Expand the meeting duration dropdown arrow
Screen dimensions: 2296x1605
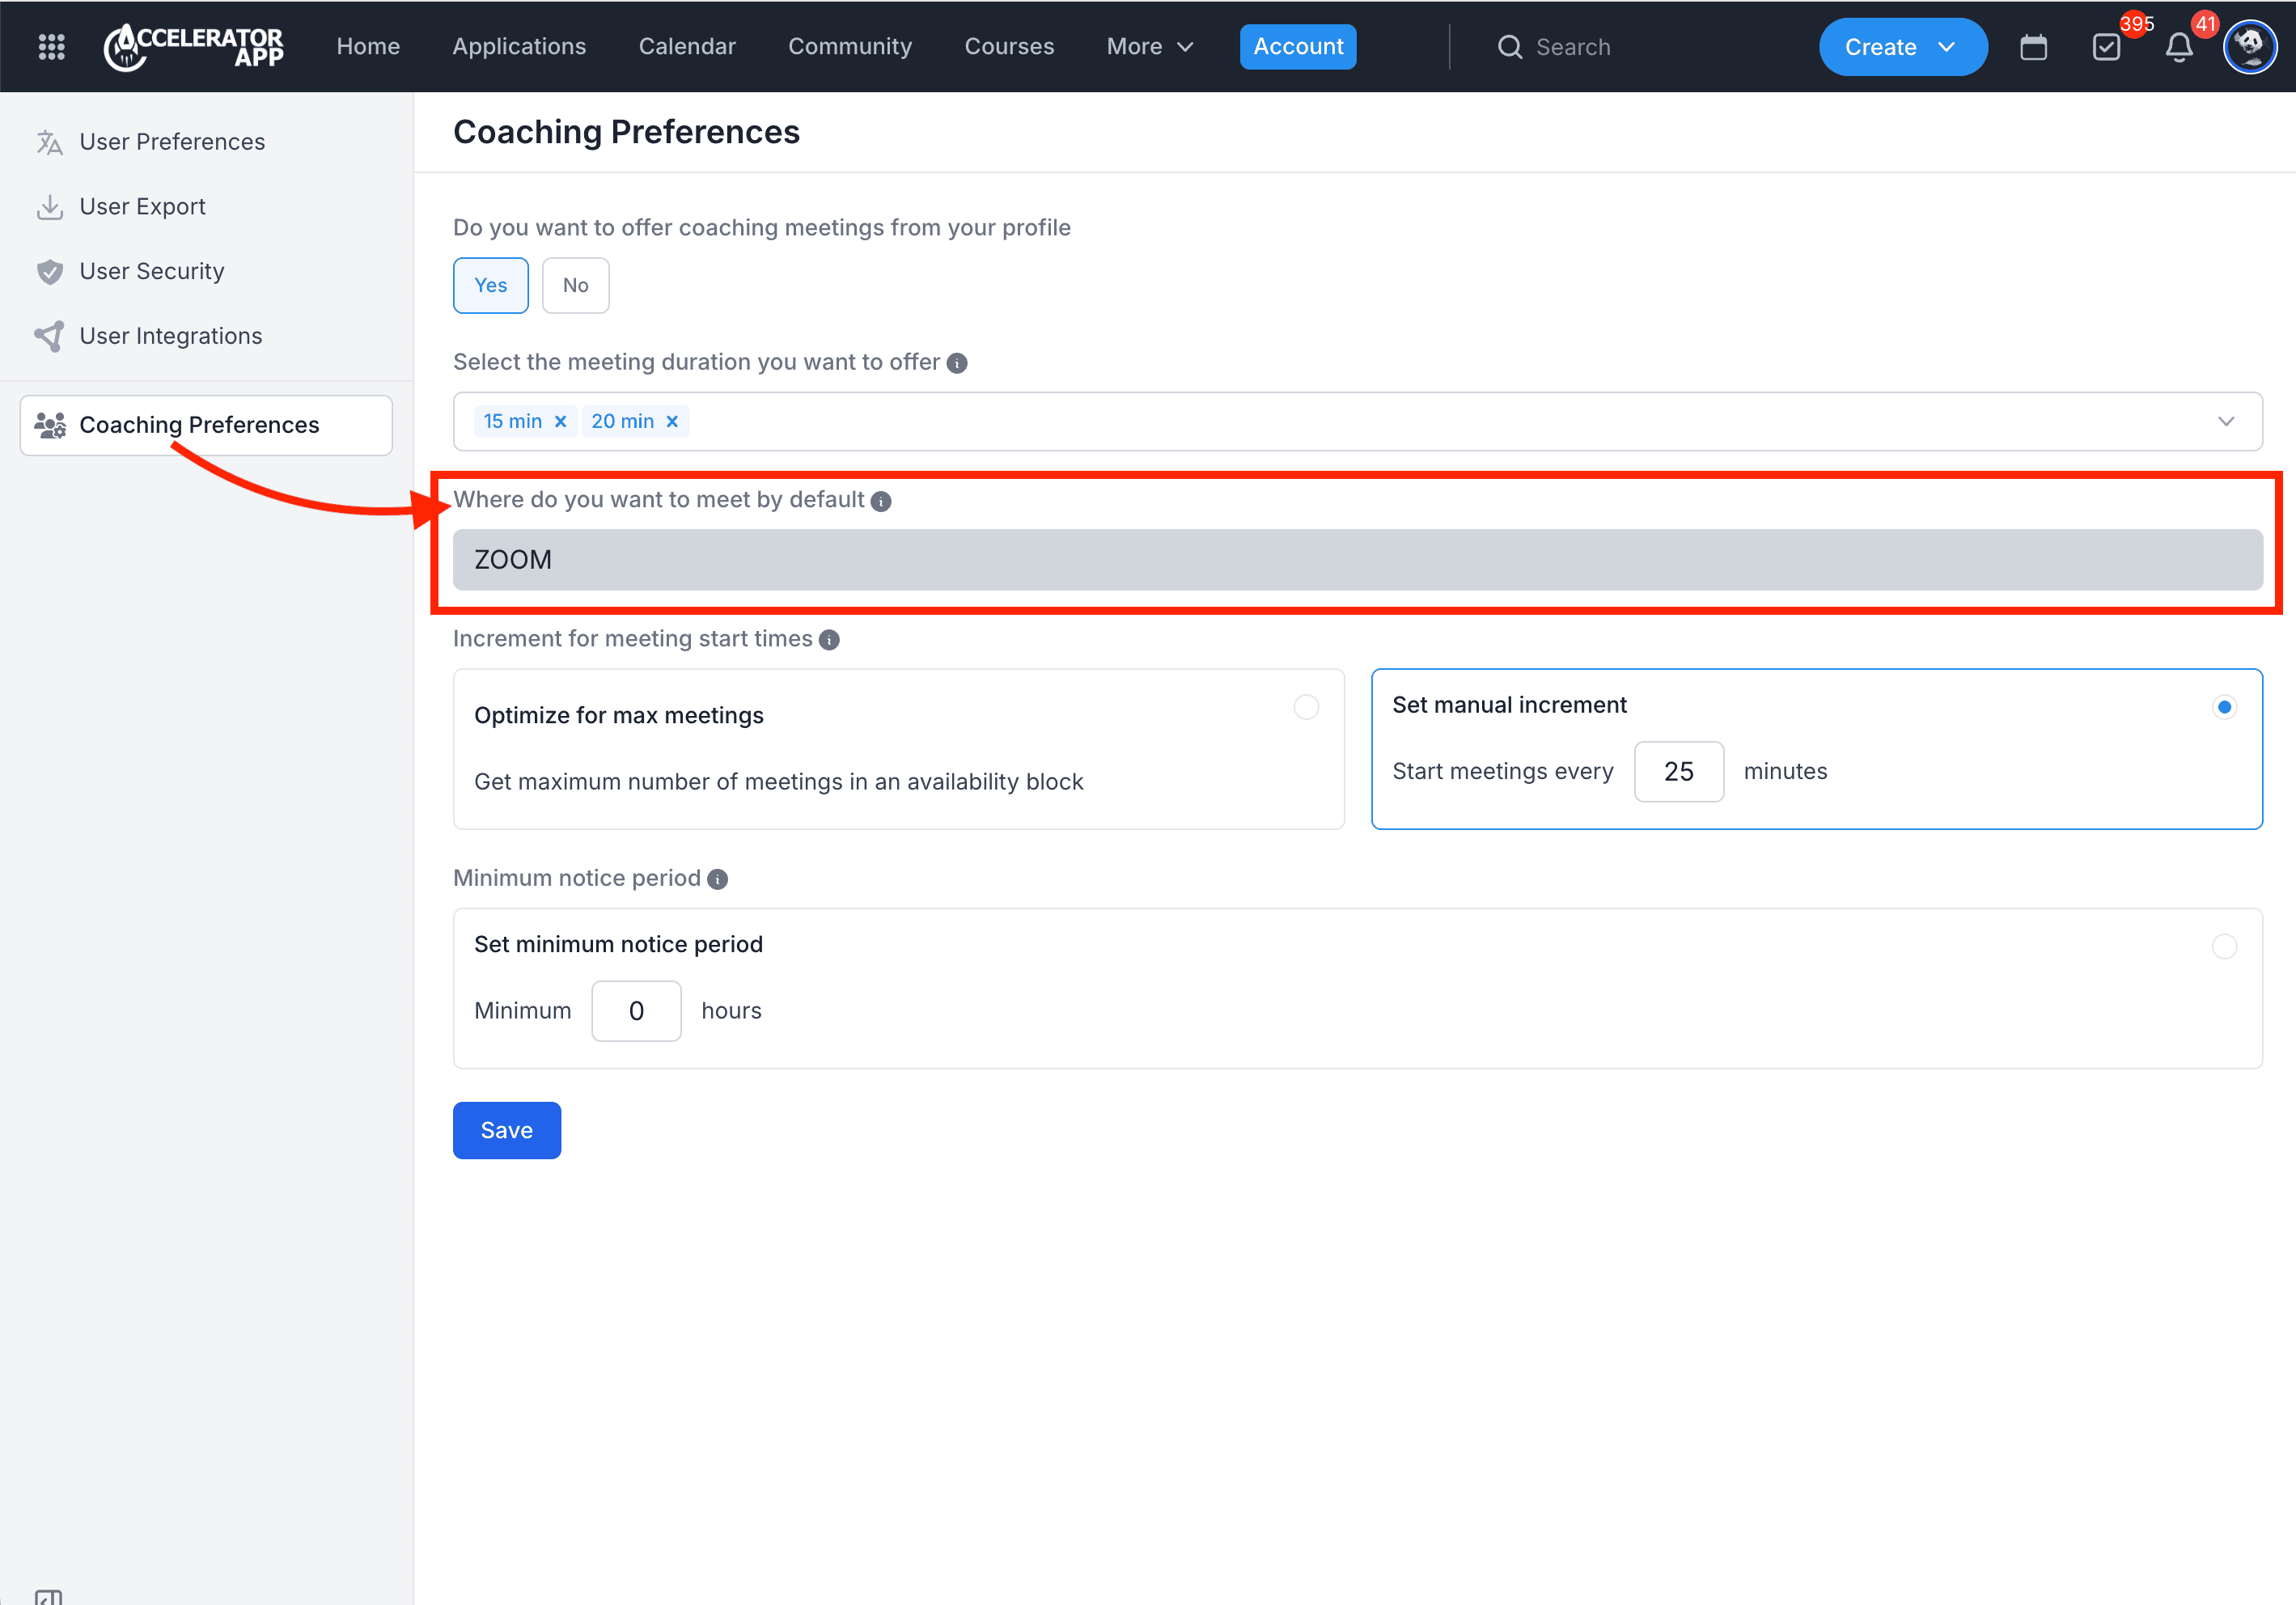coord(2226,422)
